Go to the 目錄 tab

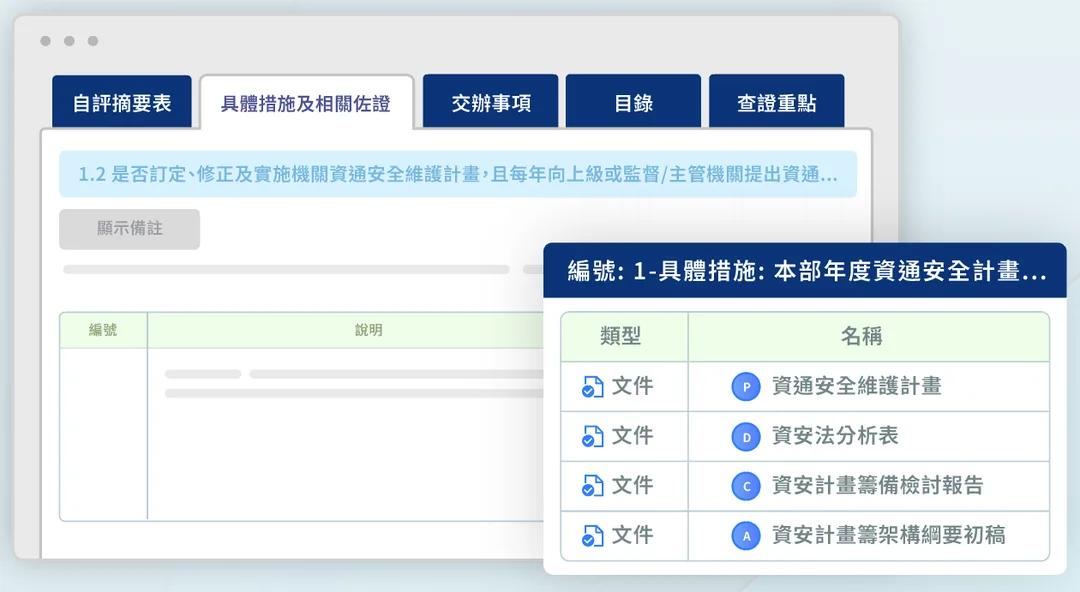[633, 102]
